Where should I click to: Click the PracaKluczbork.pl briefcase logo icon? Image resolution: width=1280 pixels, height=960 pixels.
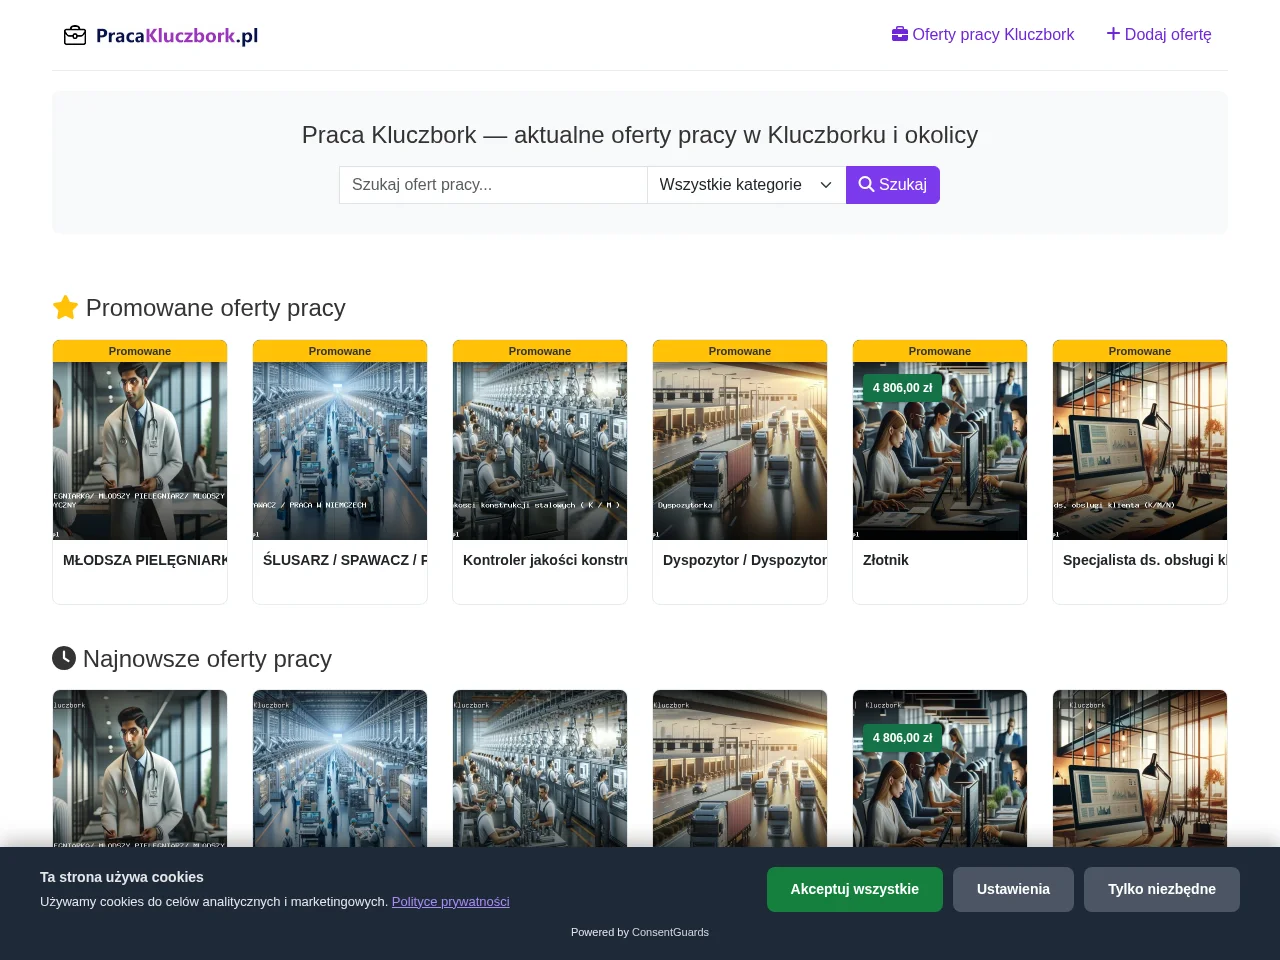click(75, 36)
